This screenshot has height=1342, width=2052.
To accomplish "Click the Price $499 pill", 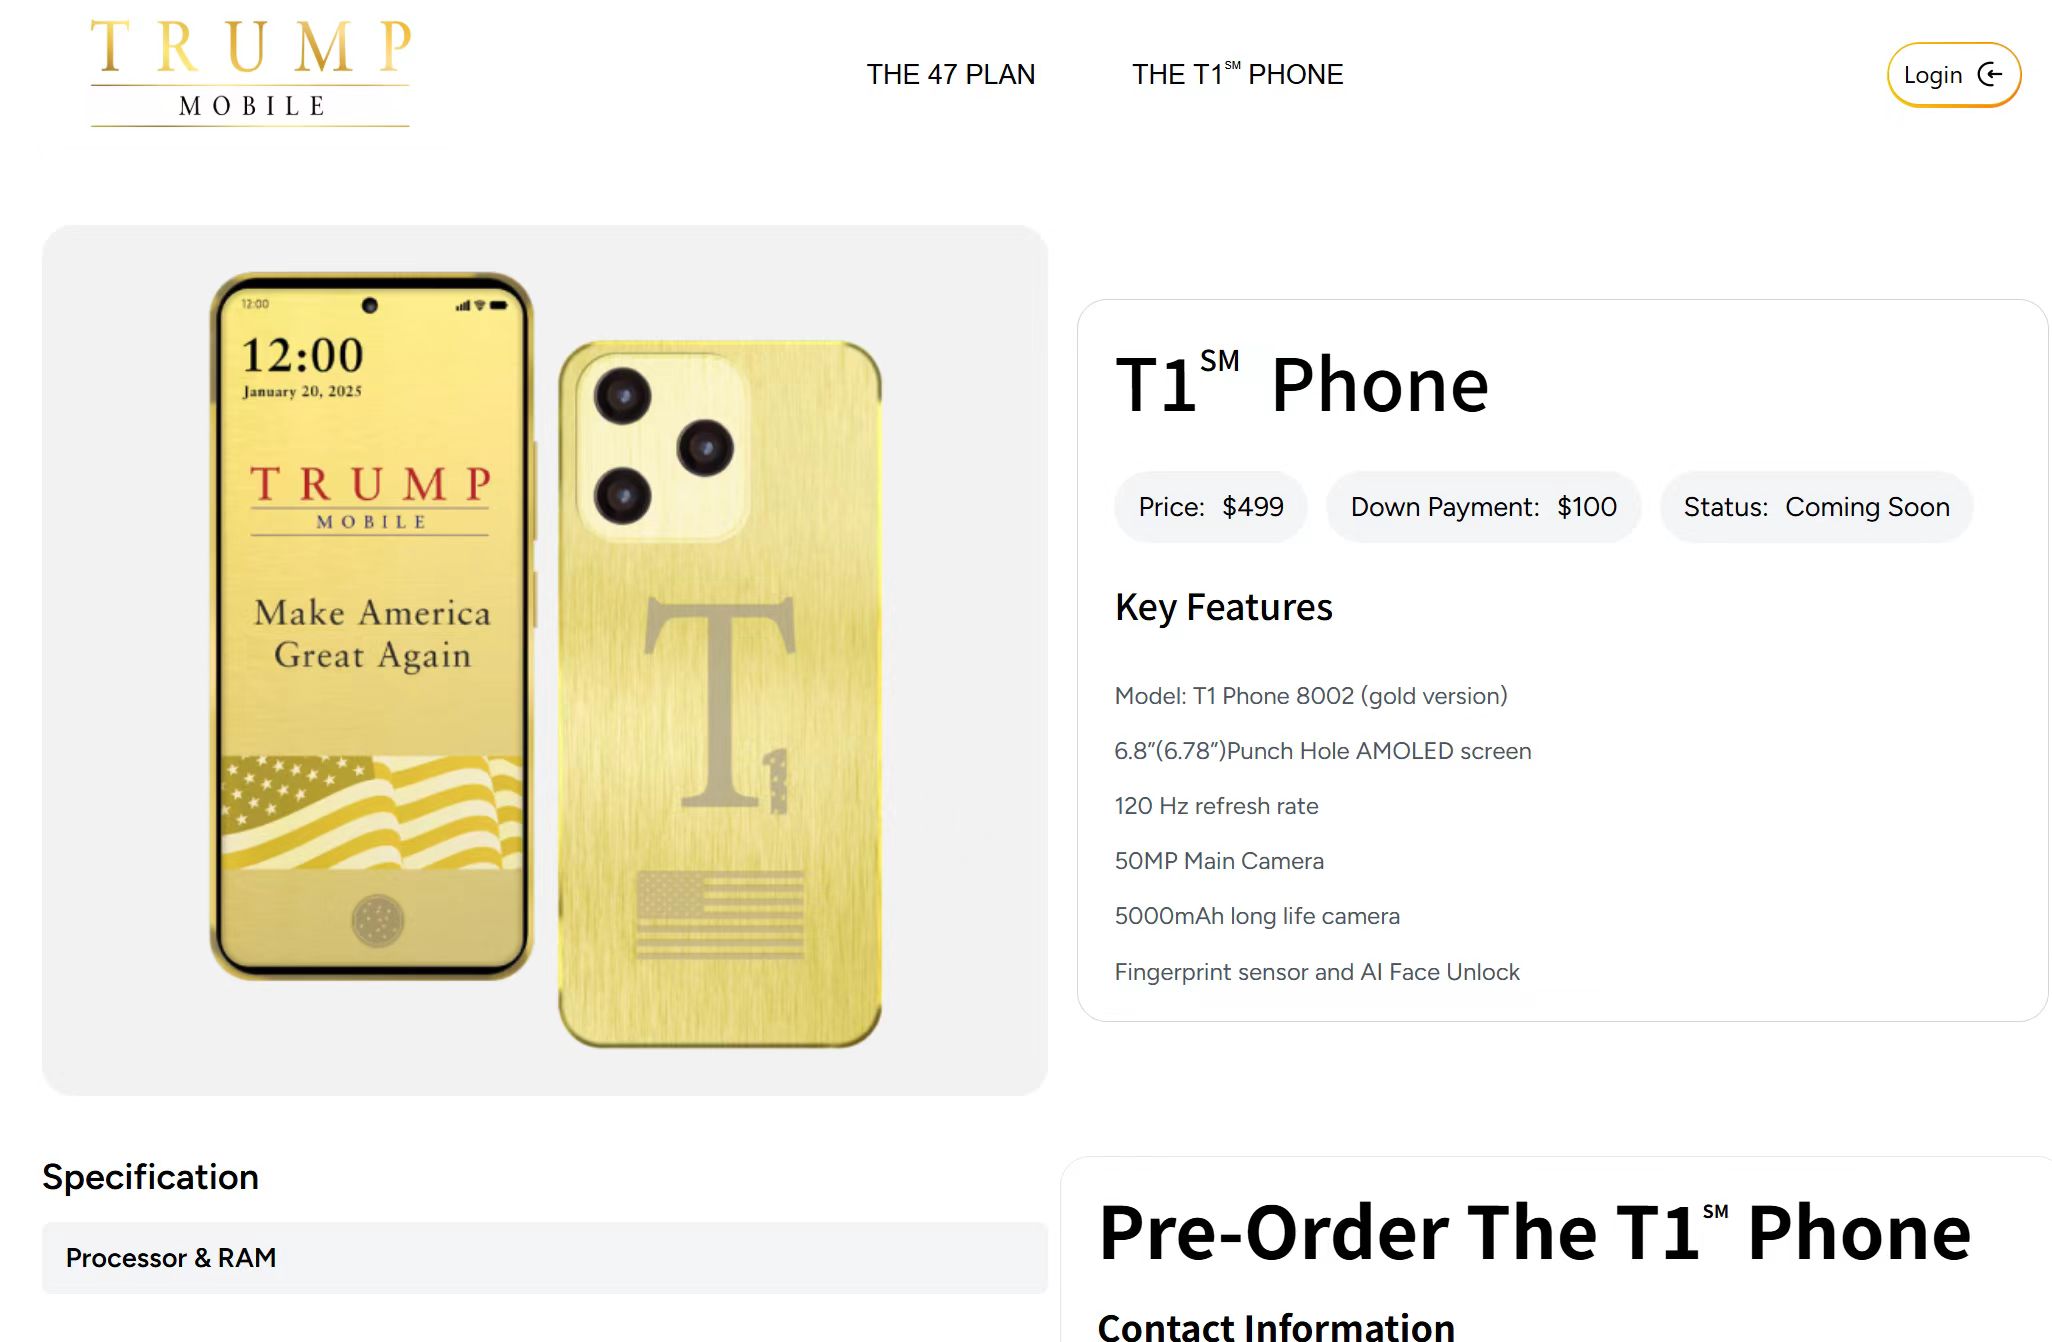I will pos(1210,507).
